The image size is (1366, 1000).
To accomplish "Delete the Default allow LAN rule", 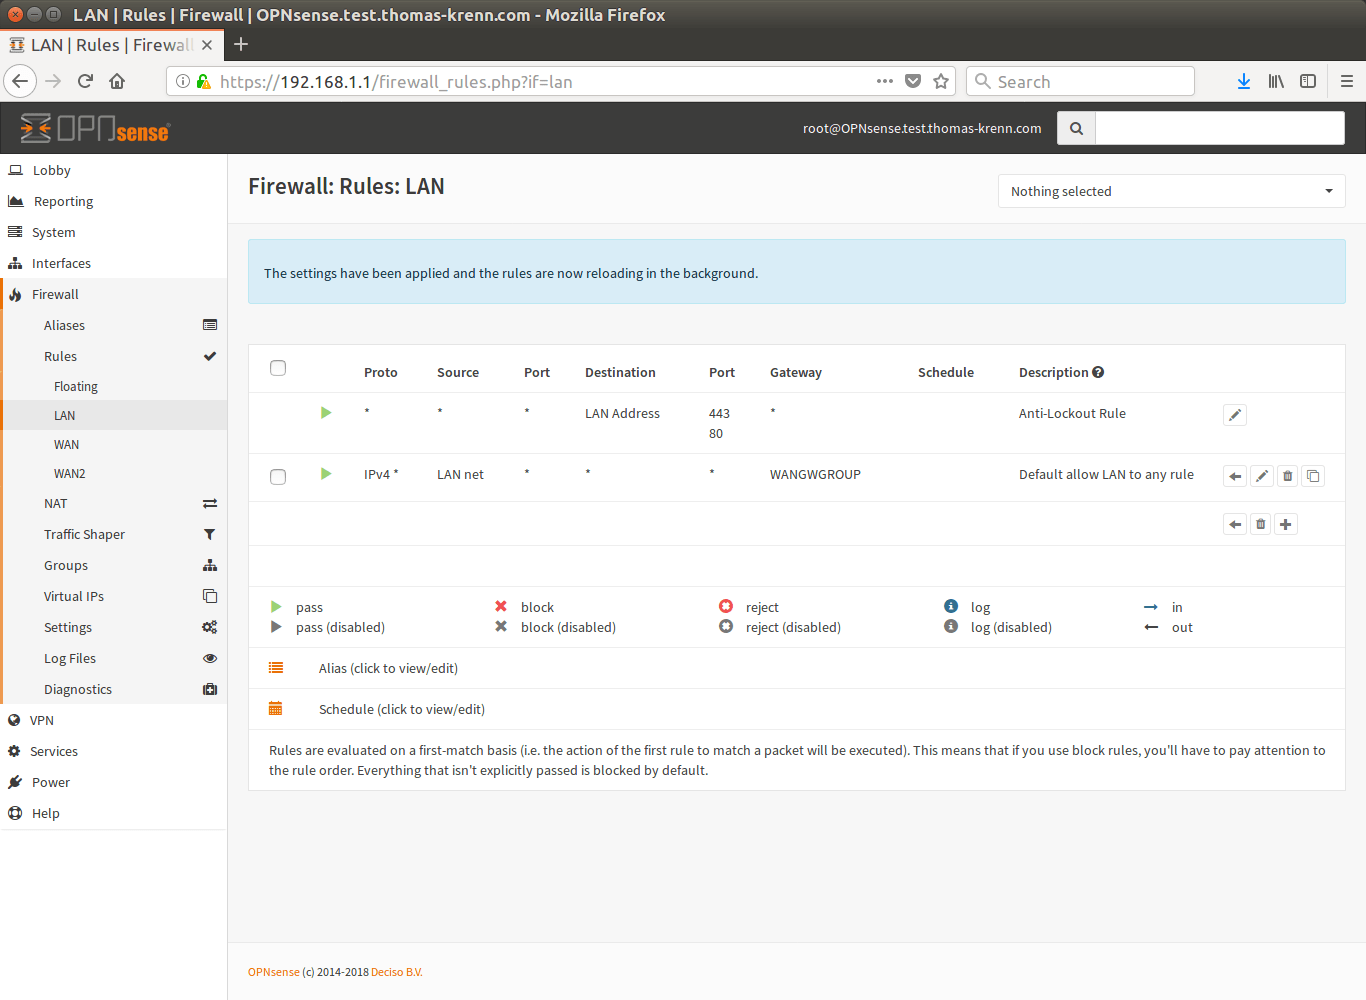I will point(1288,476).
